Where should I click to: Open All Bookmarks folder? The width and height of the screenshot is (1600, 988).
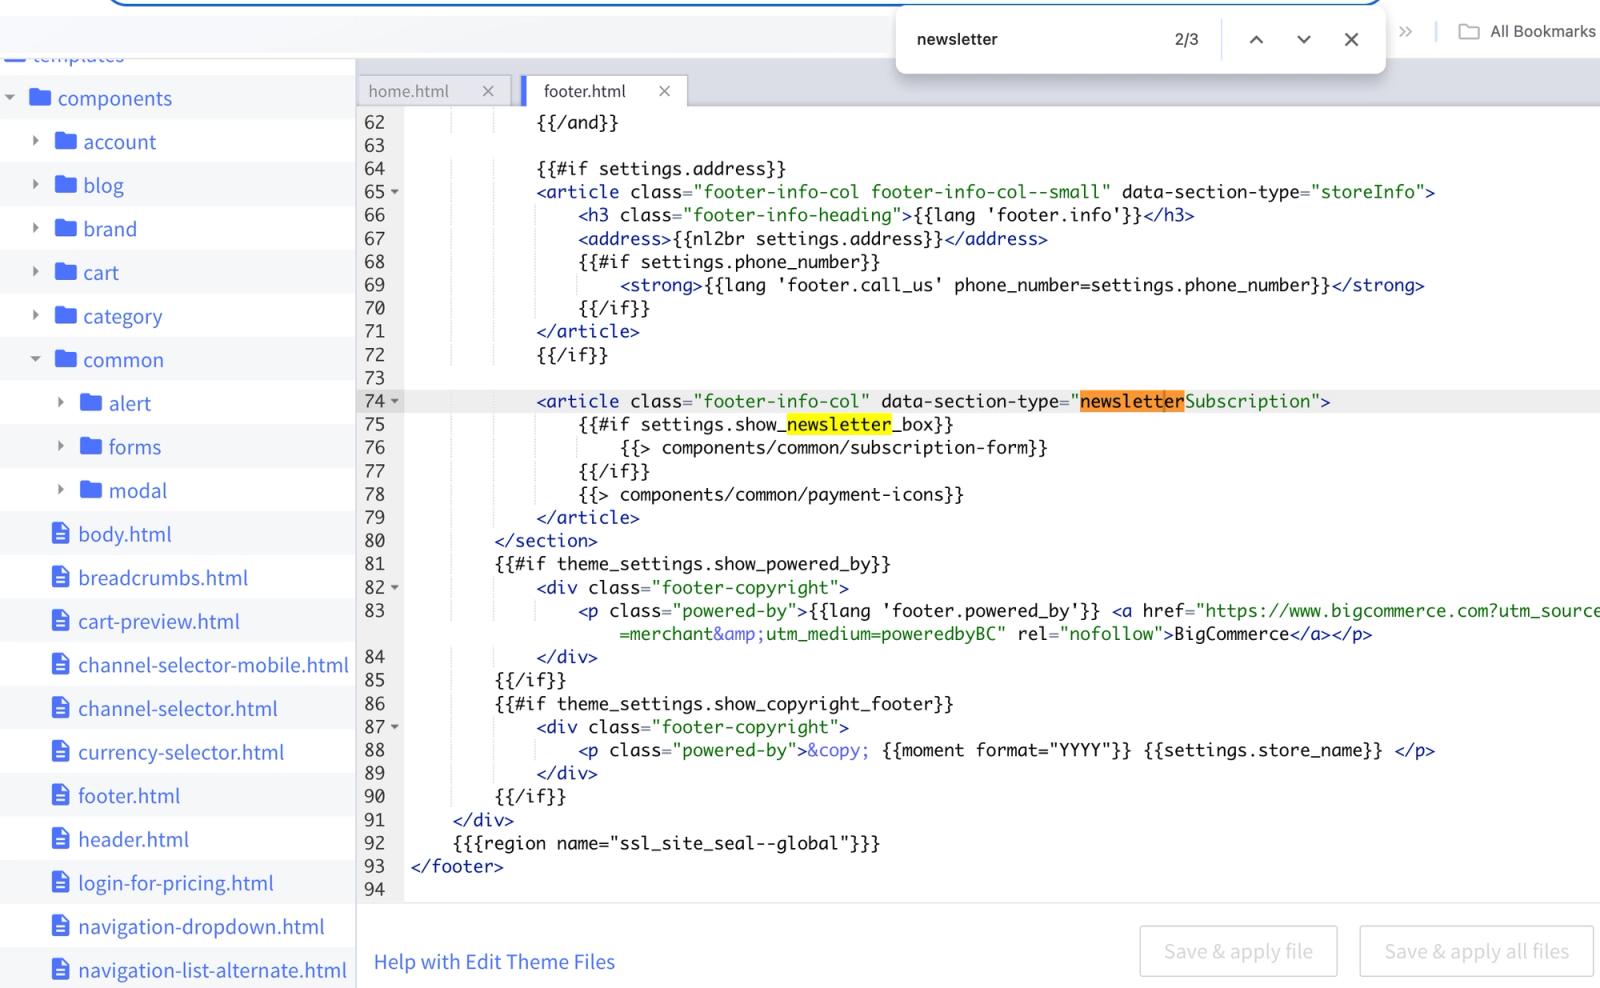[x=1527, y=31]
